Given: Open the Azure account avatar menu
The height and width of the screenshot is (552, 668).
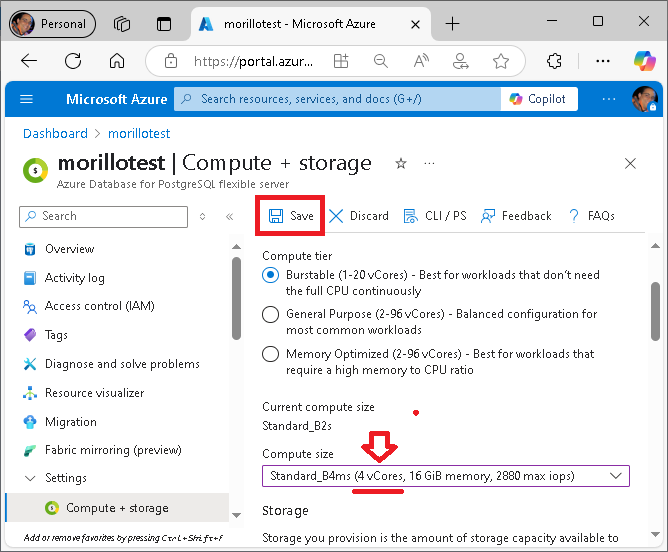Looking at the screenshot, I should (x=644, y=99).
